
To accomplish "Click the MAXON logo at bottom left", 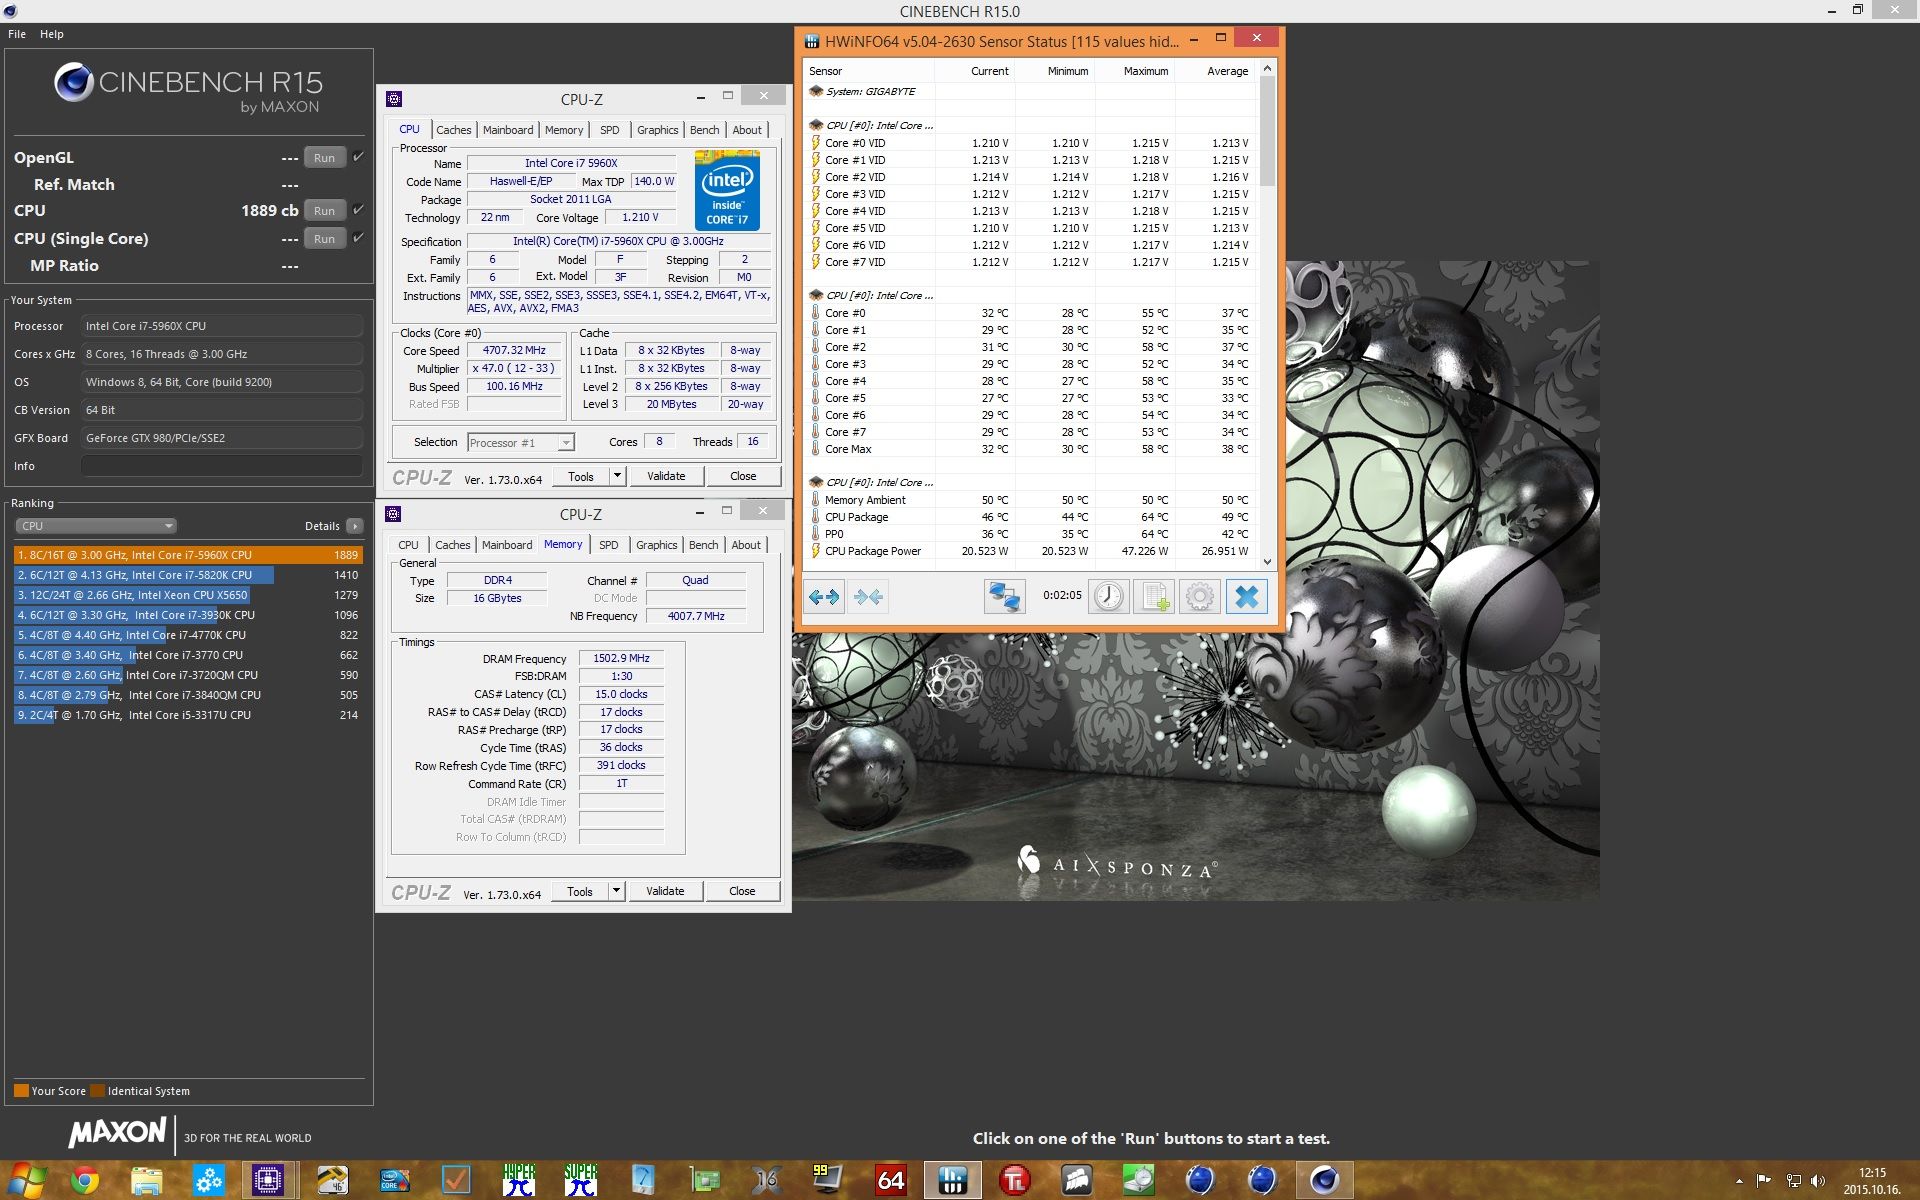I will click(x=117, y=1132).
